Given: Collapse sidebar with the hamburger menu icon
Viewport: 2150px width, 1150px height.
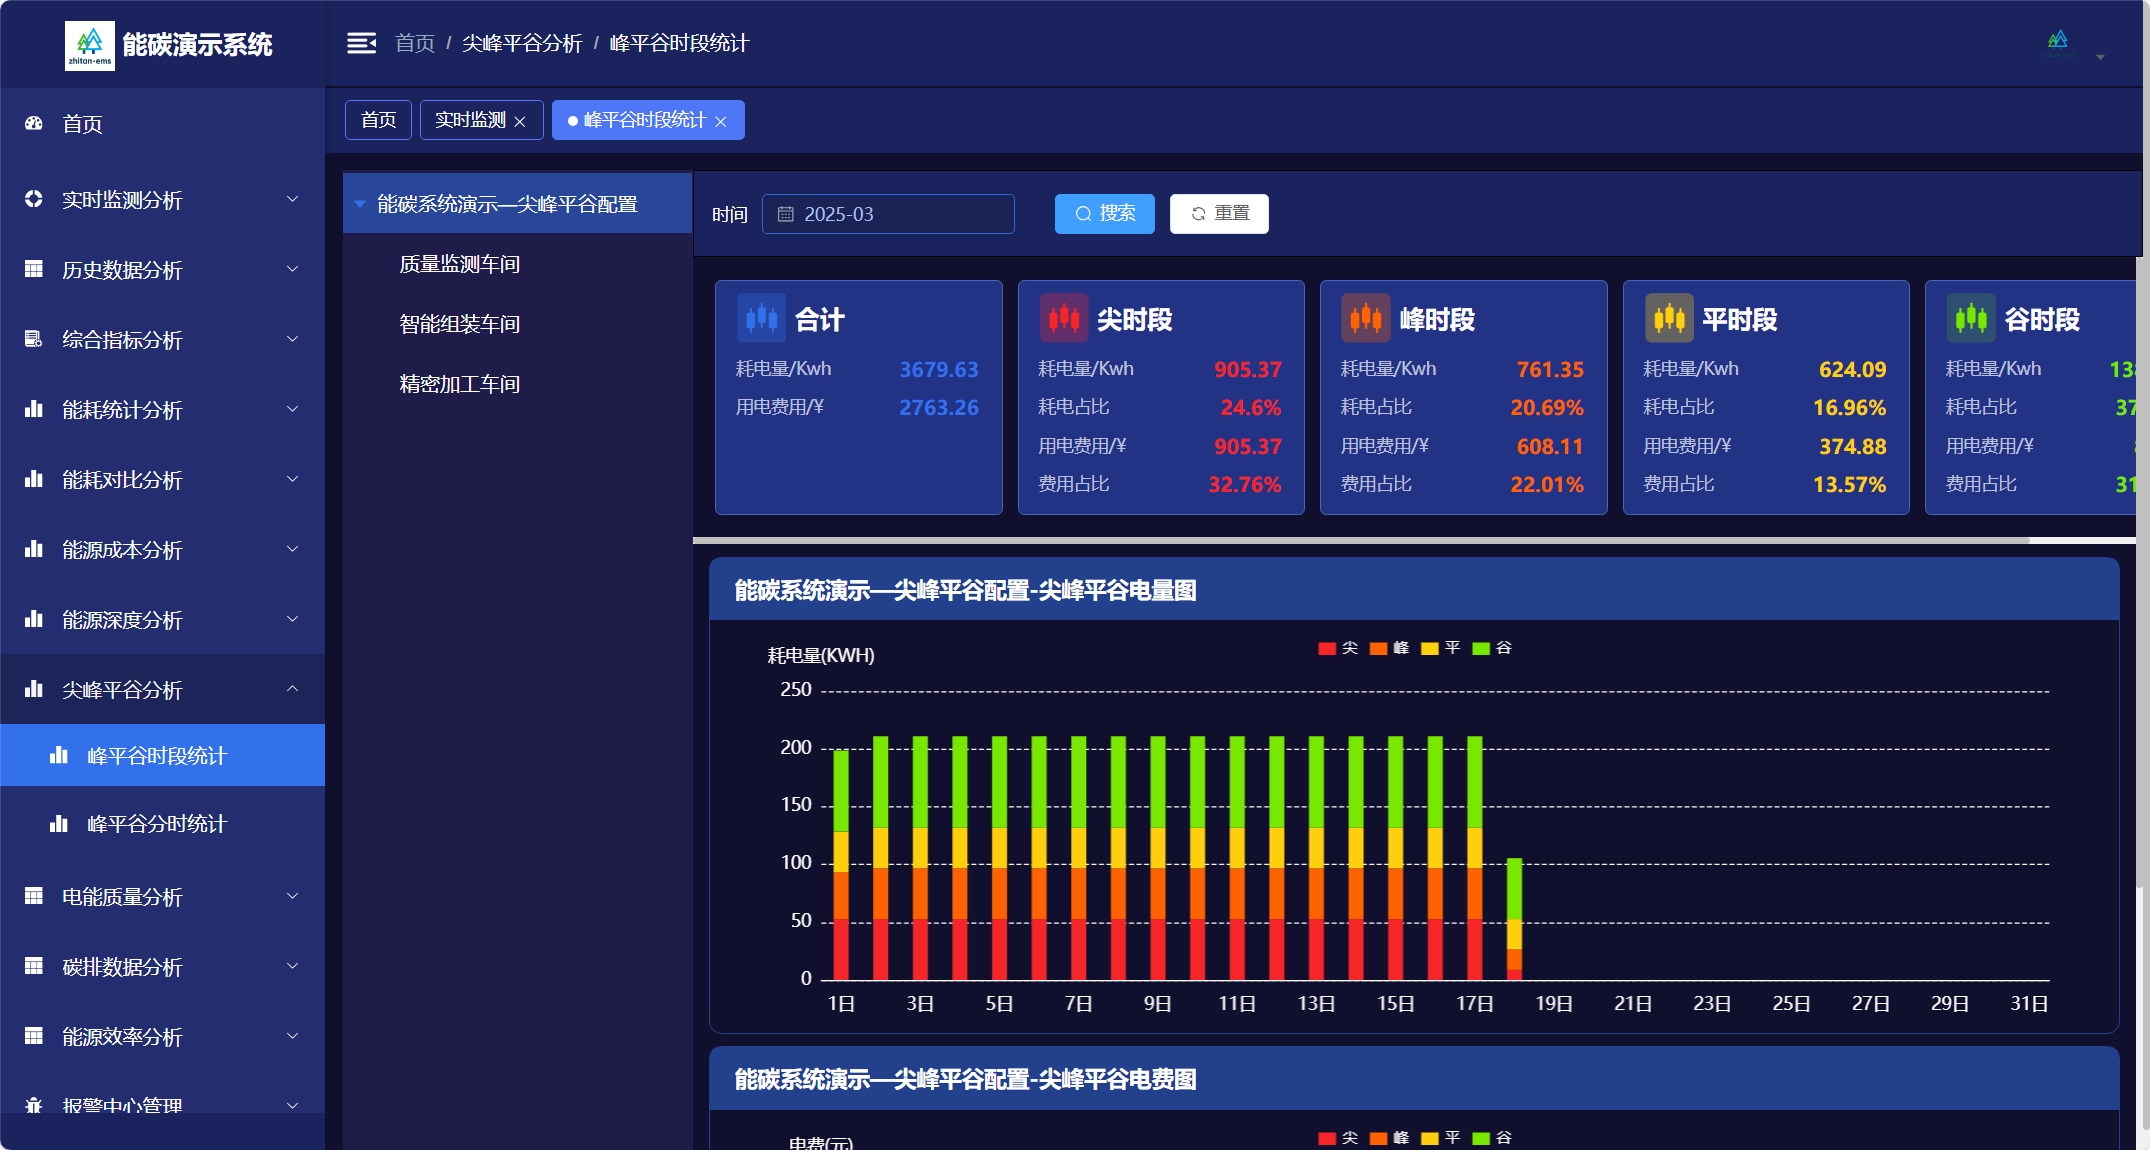Looking at the screenshot, I should coord(361,43).
